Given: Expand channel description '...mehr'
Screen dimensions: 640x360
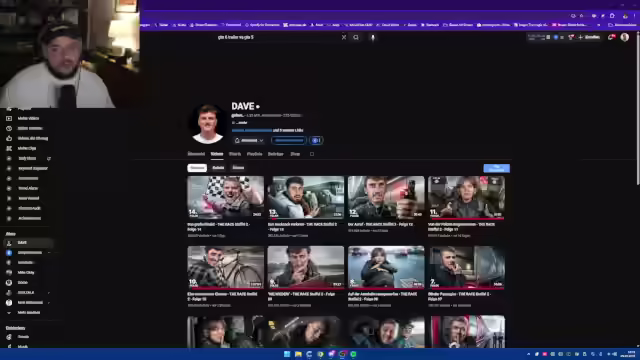Looking at the screenshot, I should click(x=241, y=122).
